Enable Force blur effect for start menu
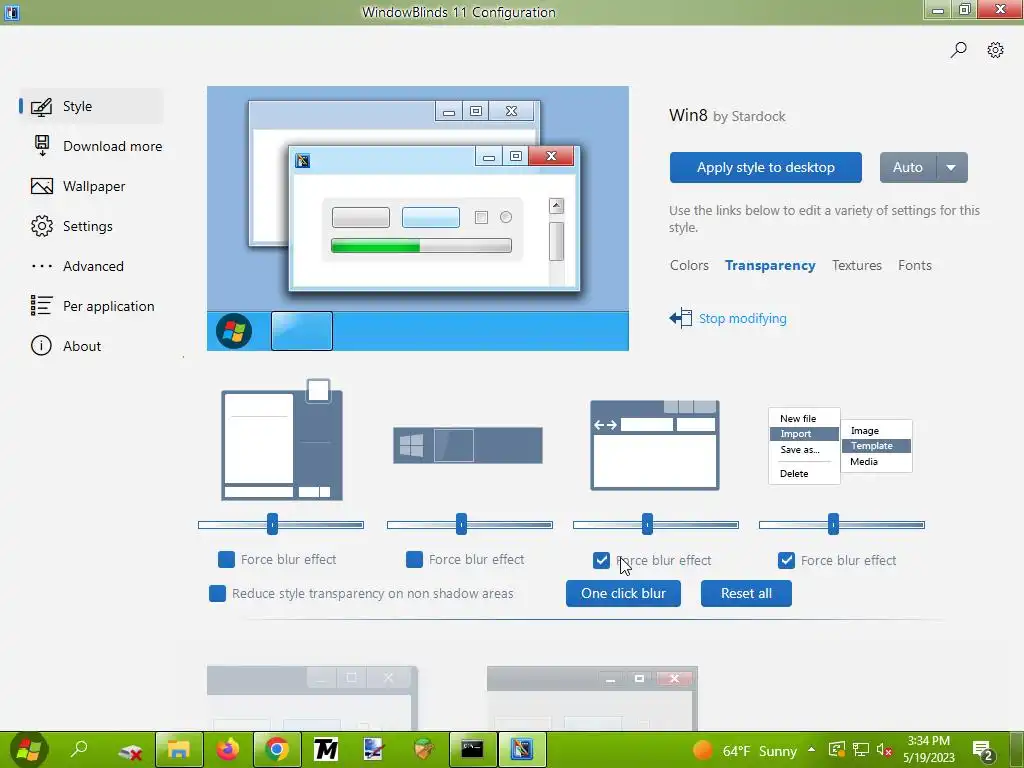This screenshot has height=768, width=1024. coord(226,560)
